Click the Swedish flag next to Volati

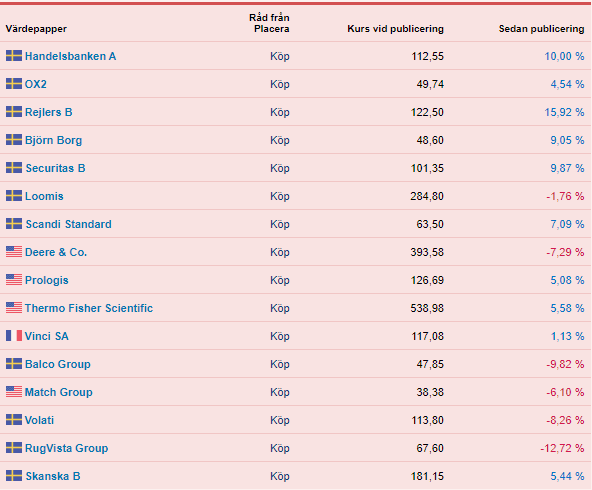(x=14, y=420)
